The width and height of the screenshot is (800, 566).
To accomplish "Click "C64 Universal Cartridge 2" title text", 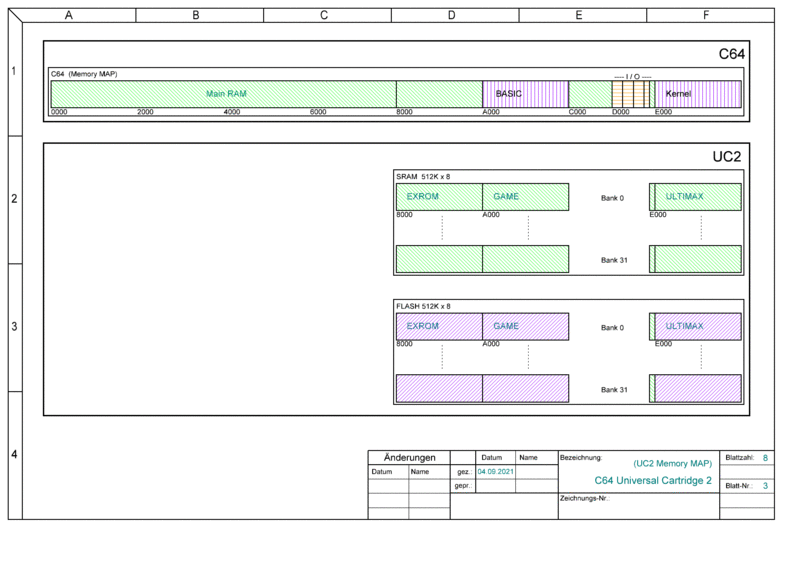I will [653, 481].
